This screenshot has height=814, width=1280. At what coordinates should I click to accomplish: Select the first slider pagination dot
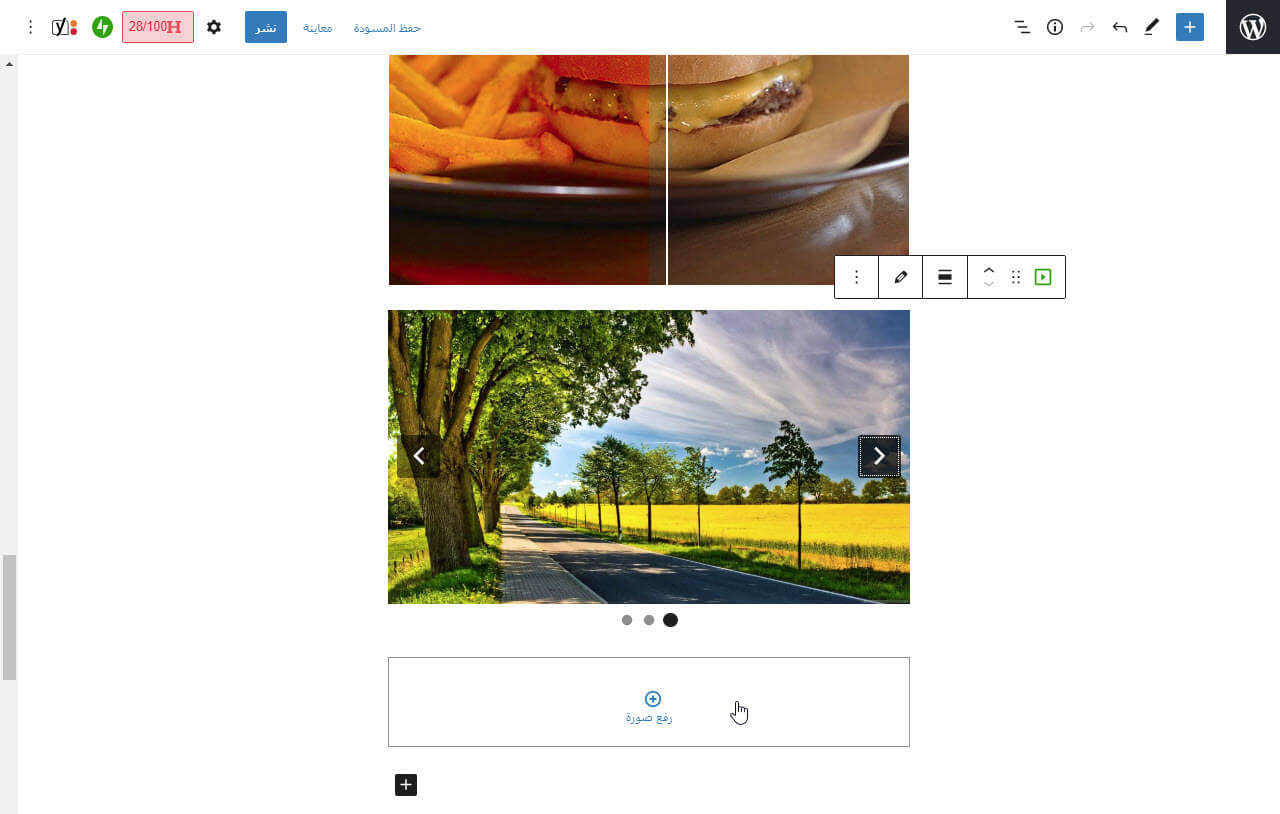[627, 620]
